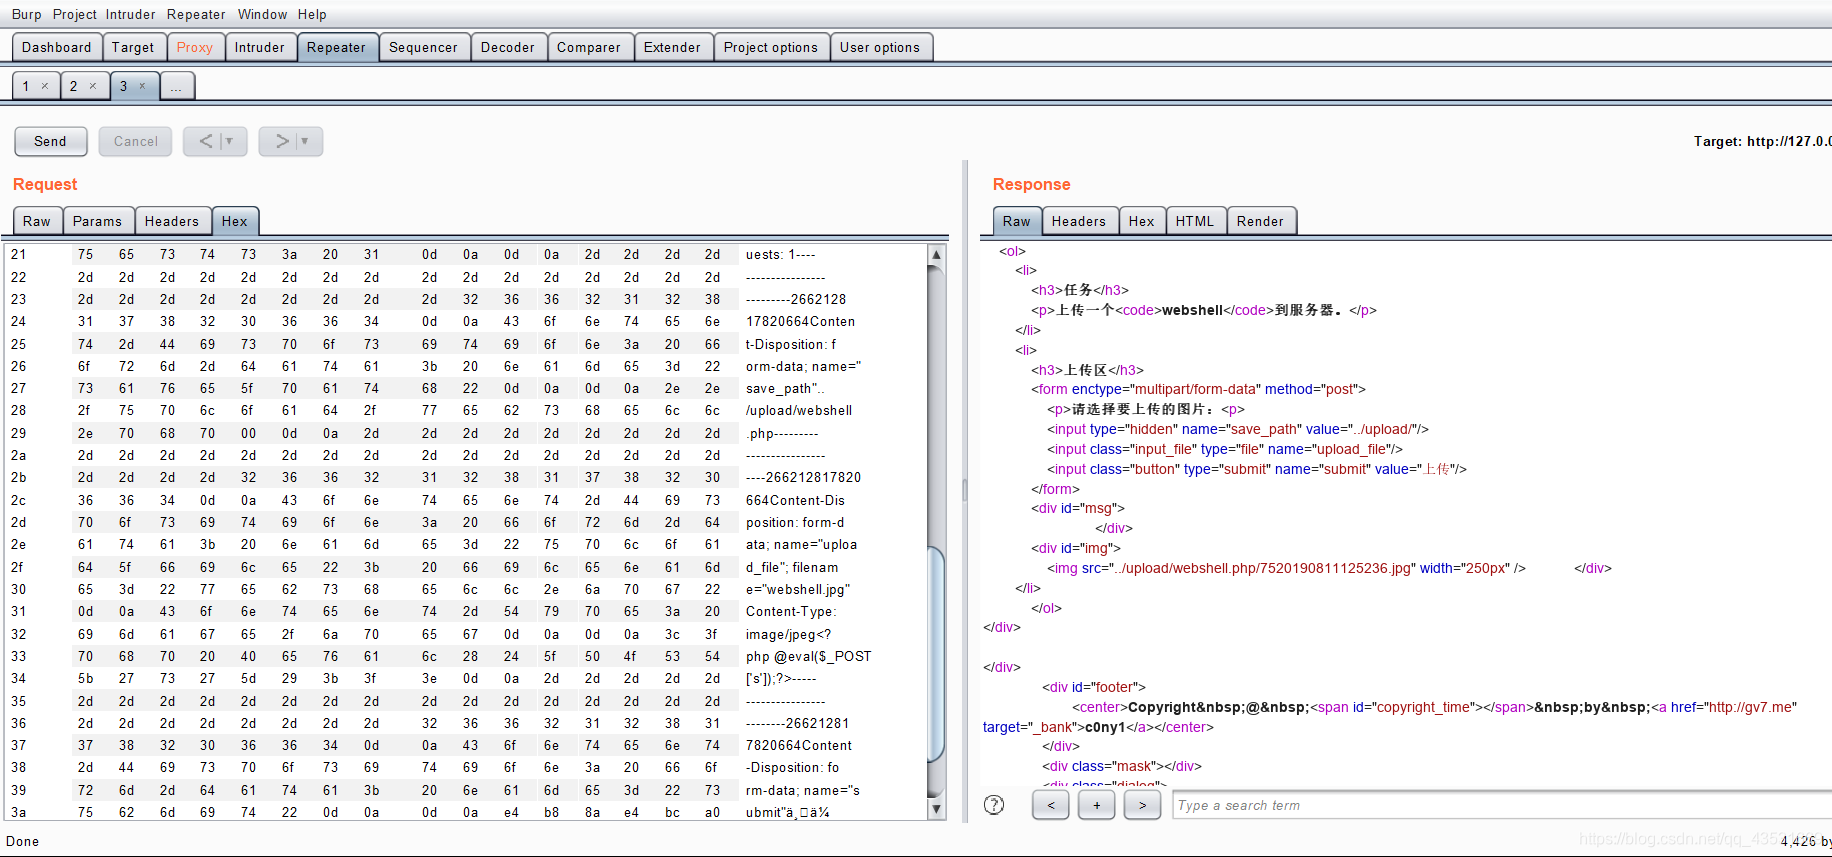
Task: Go forward to next request in history
Action: (x=282, y=141)
